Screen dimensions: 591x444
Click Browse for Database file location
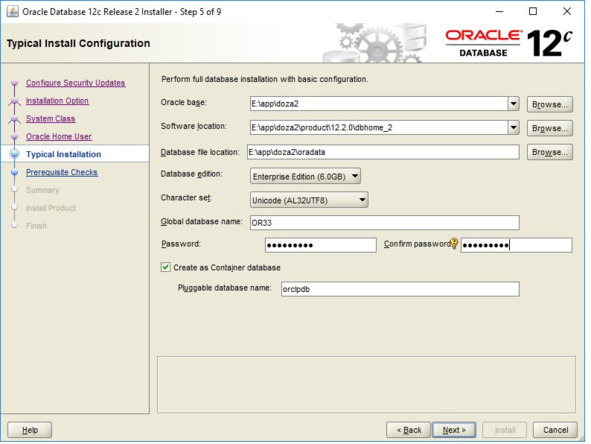coord(550,152)
